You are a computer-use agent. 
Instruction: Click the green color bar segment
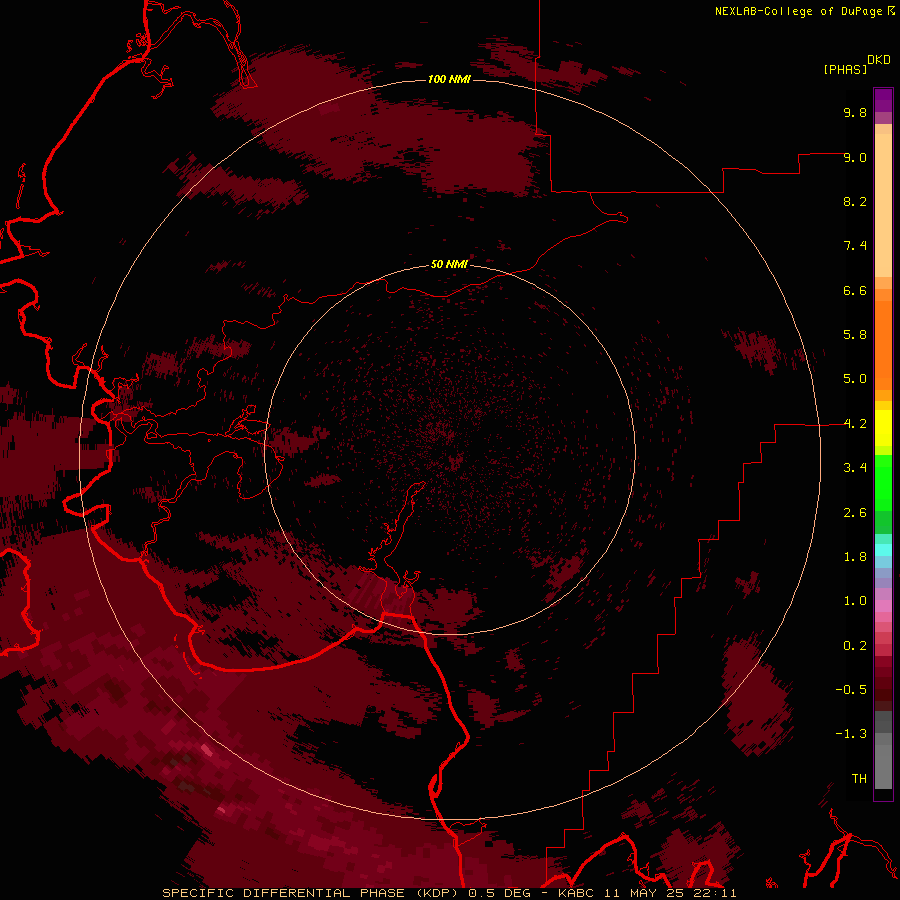(883, 485)
